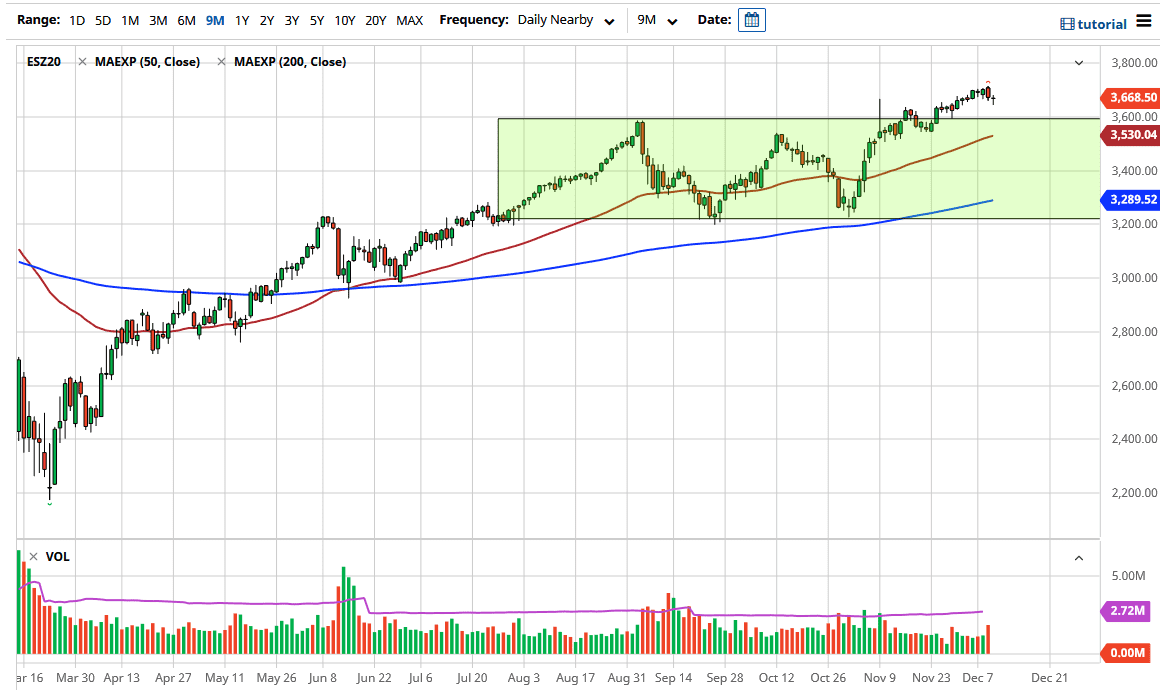Open the hamburger menu icon
The height and width of the screenshot is (696, 1160).
[x=1144, y=22]
